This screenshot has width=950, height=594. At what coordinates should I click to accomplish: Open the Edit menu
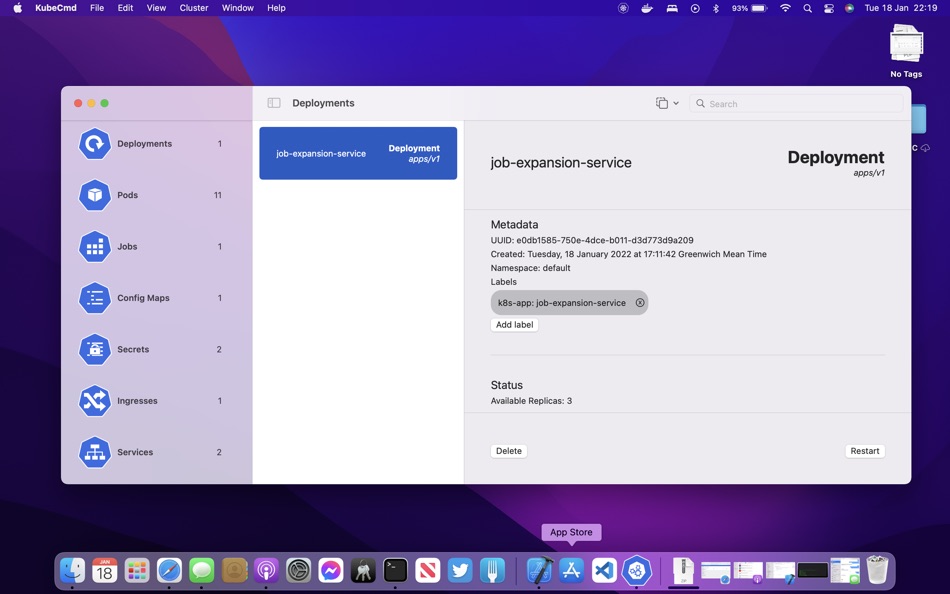[x=125, y=8]
